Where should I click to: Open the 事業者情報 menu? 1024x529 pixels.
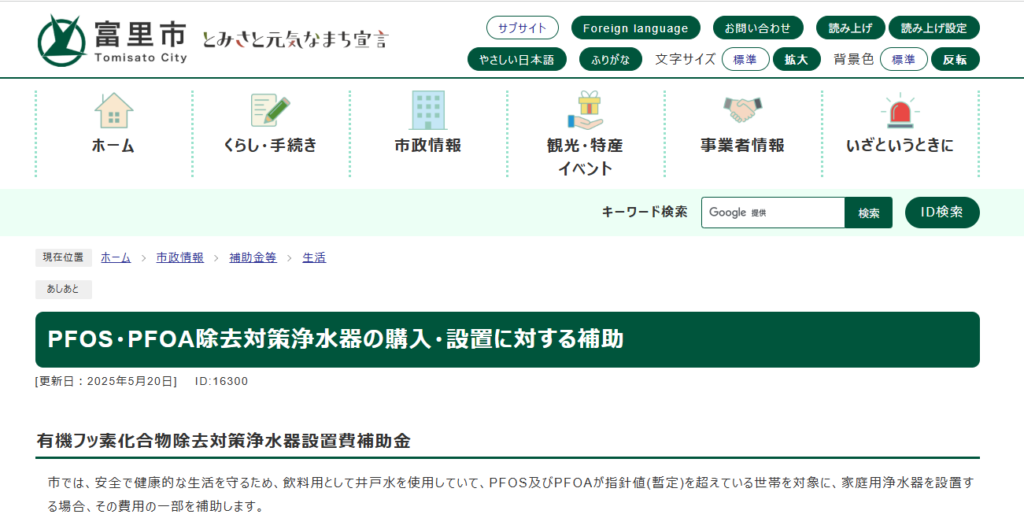(743, 146)
